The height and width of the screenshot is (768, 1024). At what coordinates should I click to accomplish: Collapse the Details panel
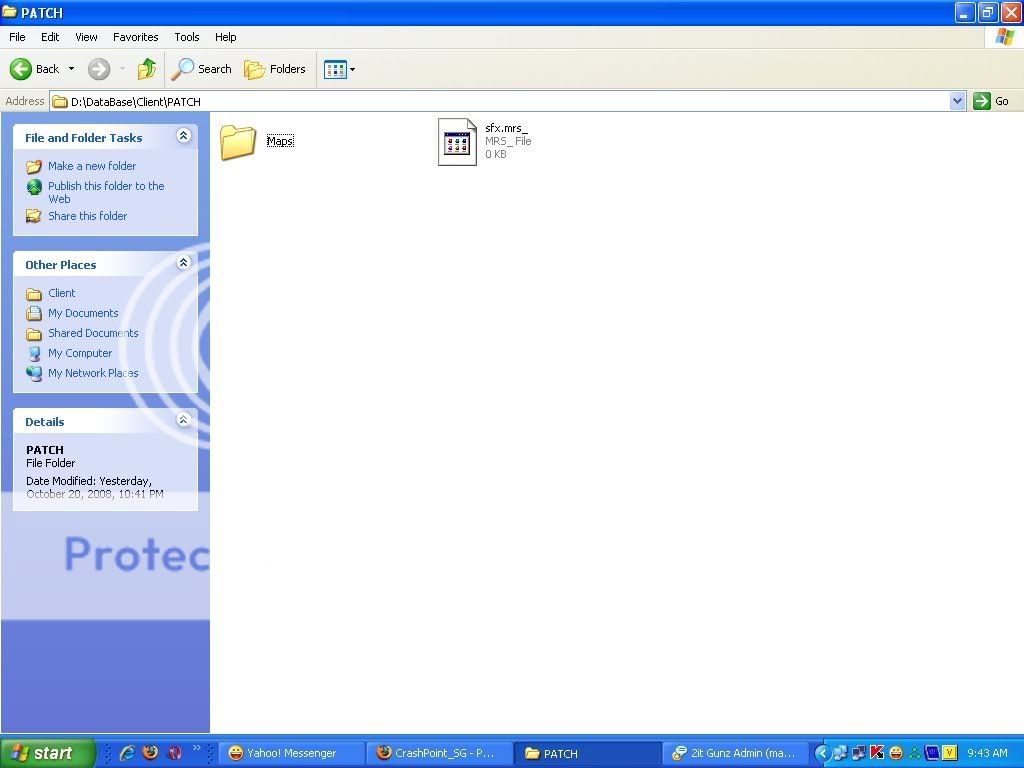pyautogui.click(x=183, y=420)
